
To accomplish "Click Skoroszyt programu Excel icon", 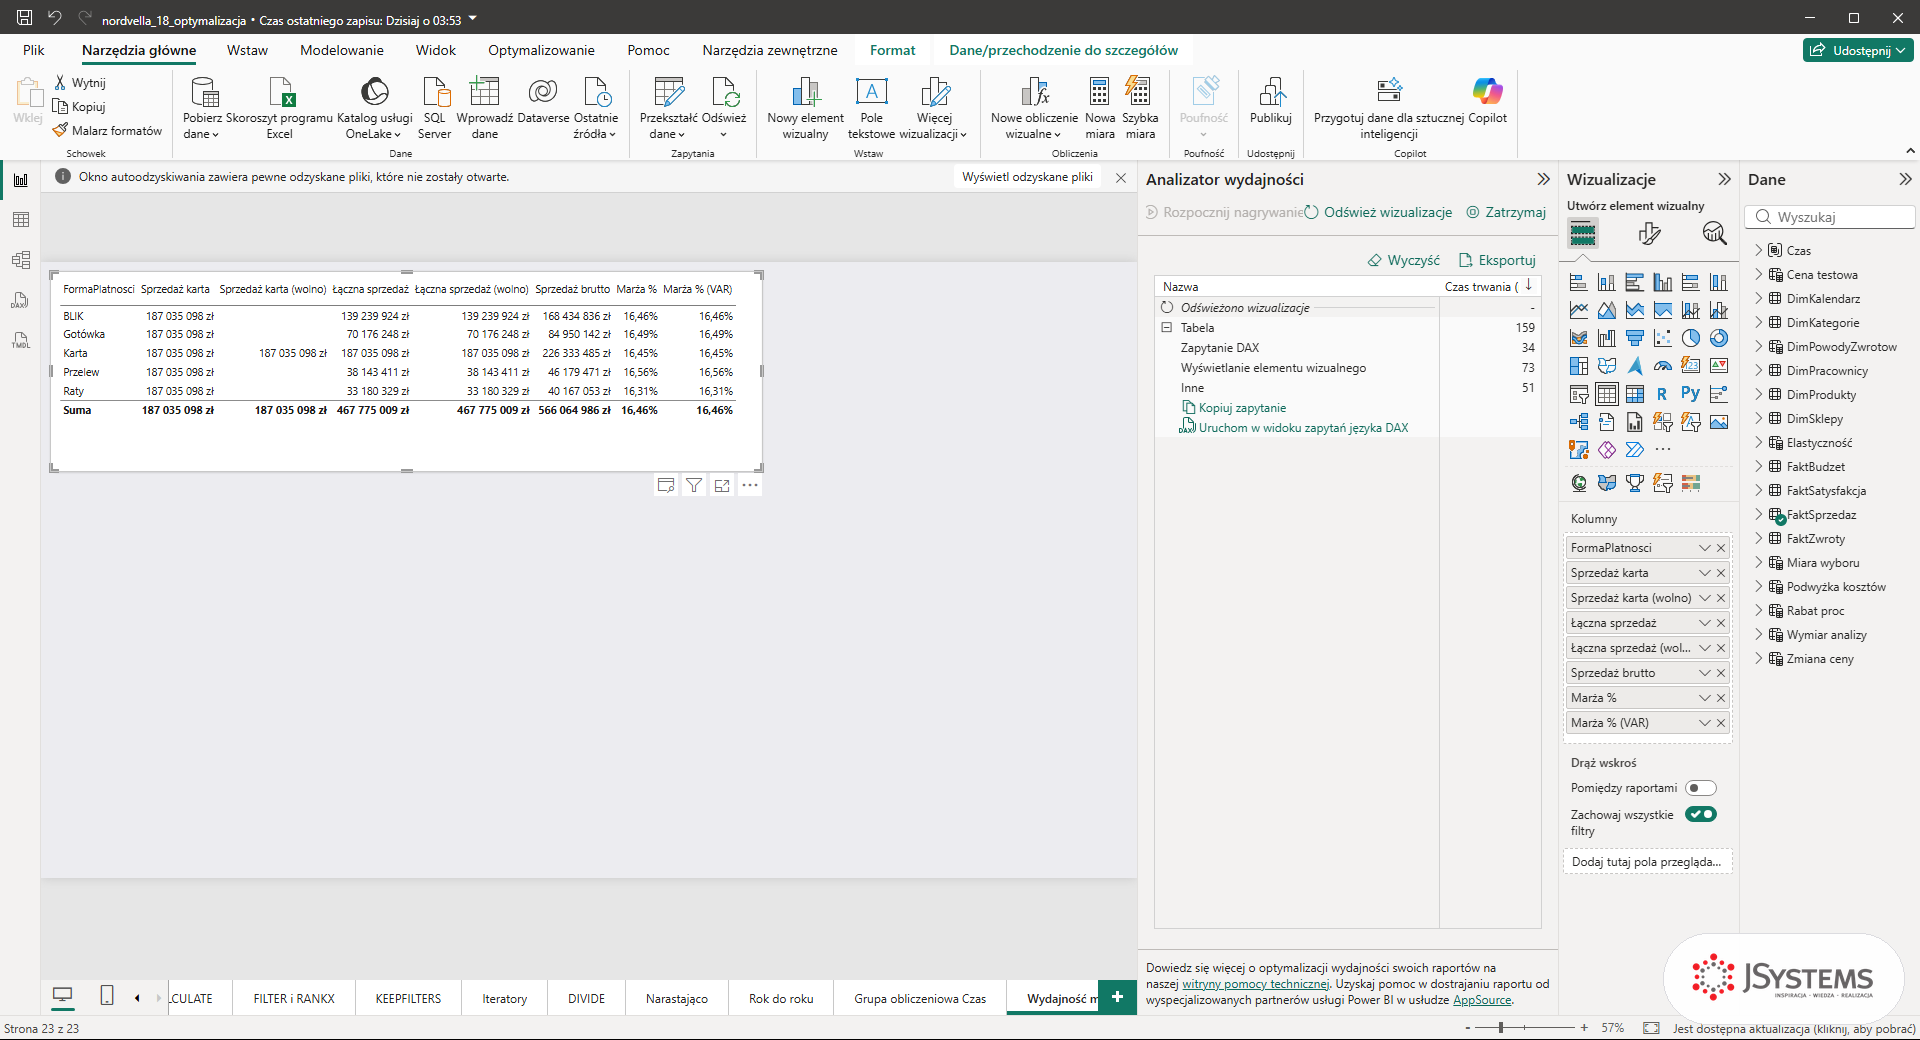I will 280,108.
